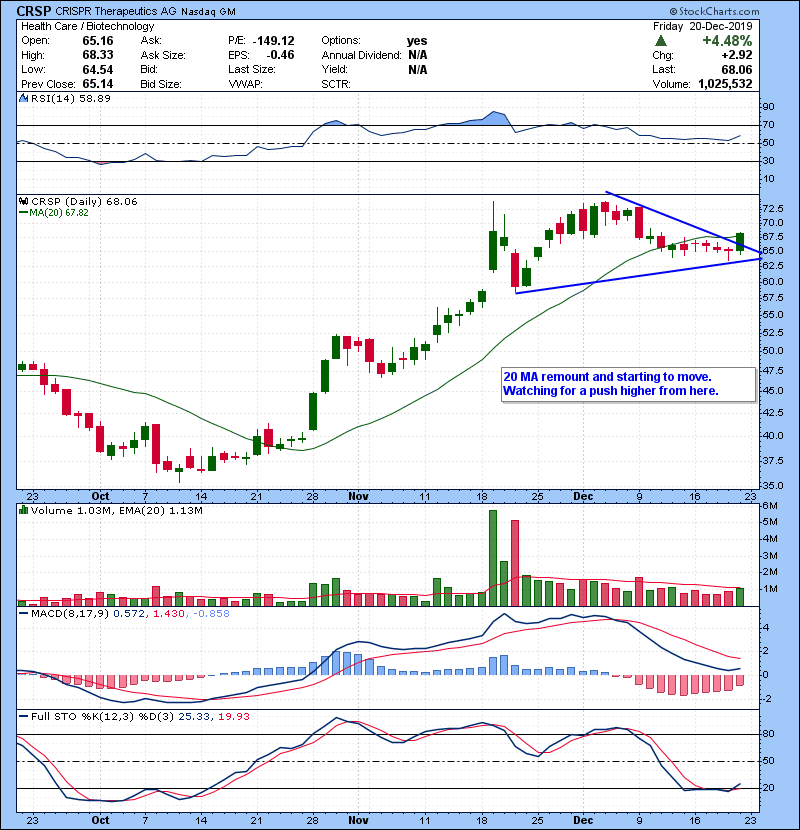
Task: Click the blue Full STO legend line marker
Action: tap(23, 716)
